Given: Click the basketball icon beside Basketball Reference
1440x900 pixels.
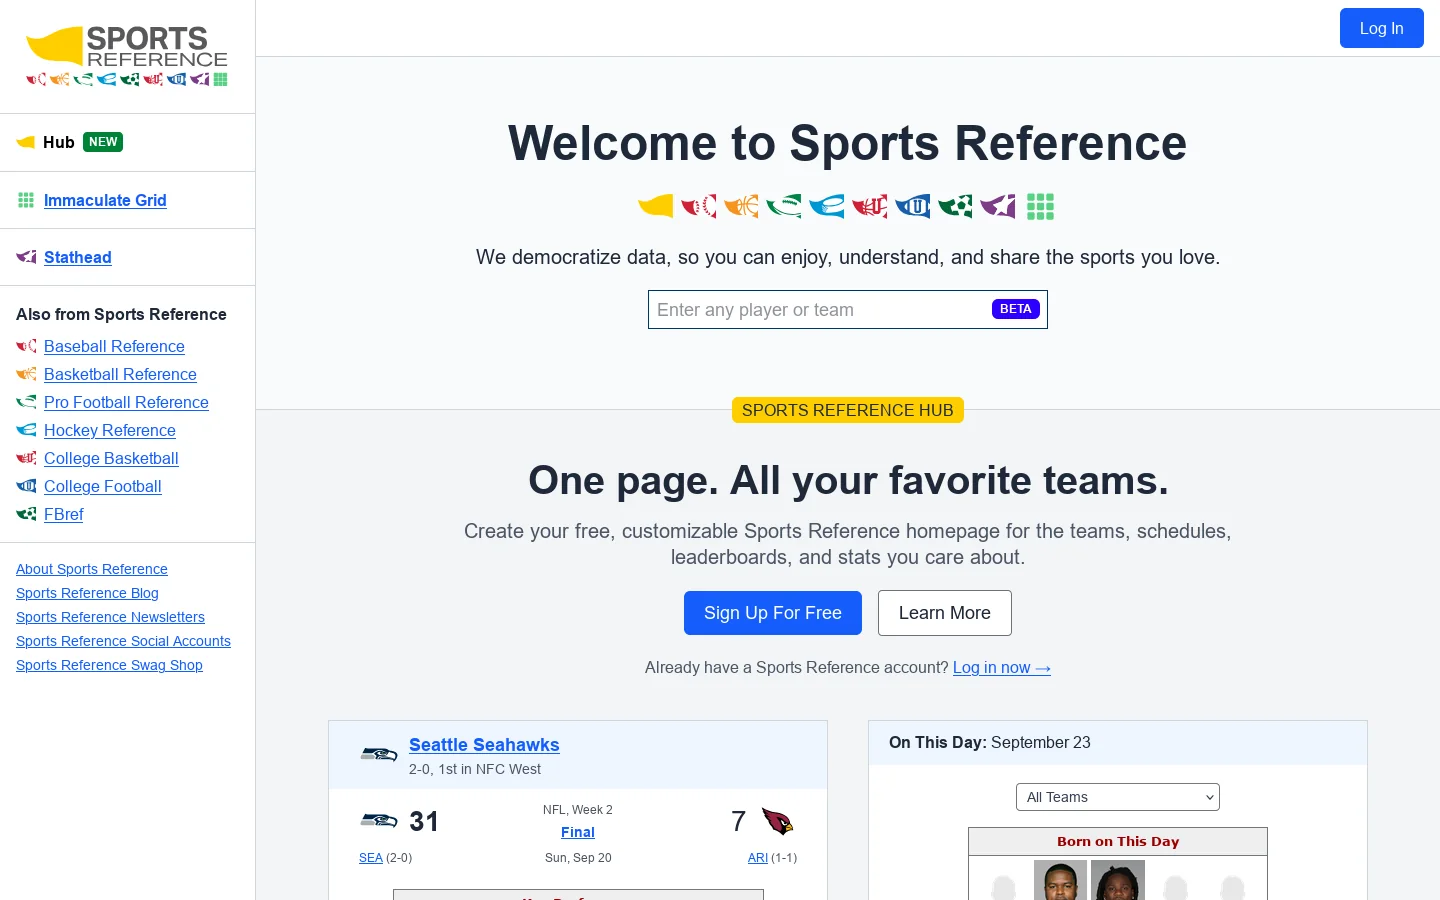Looking at the screenshot, I should coord(26,374).
